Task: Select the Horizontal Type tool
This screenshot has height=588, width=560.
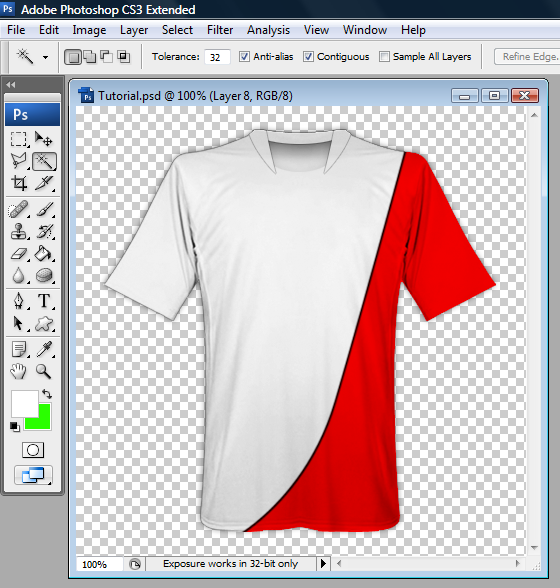Action: click(44, 301)
